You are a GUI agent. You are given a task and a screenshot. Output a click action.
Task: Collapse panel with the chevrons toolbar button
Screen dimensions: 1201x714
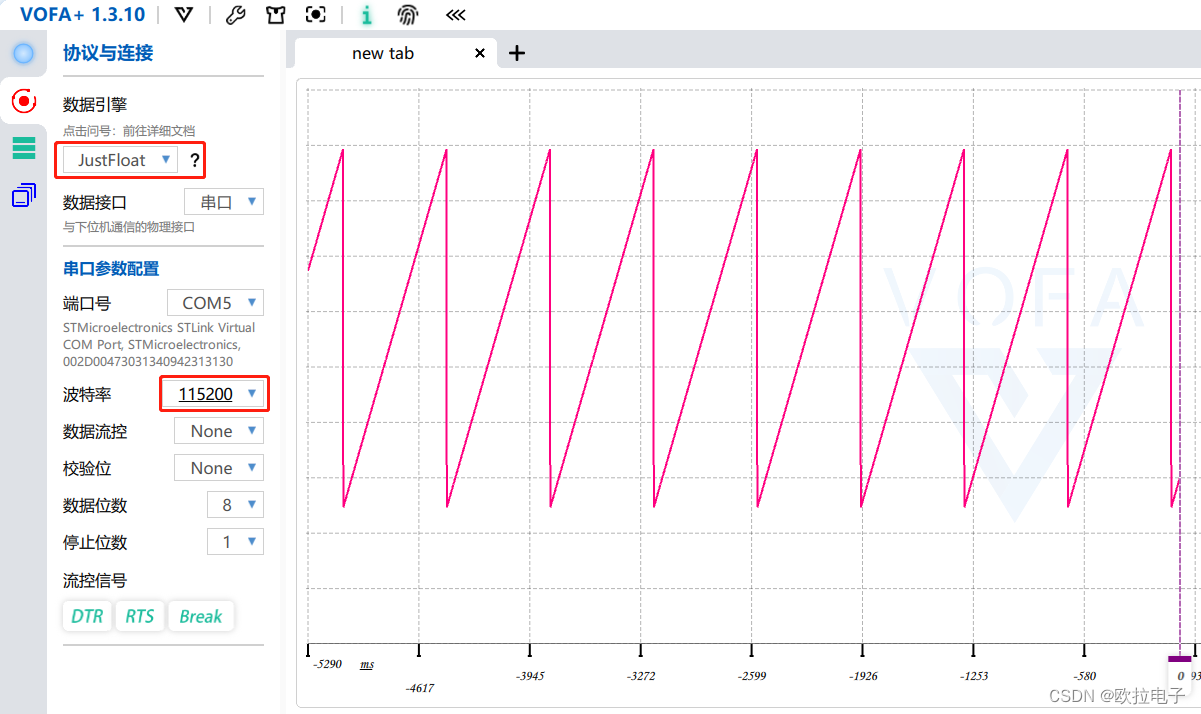click(x=455, y=15)
